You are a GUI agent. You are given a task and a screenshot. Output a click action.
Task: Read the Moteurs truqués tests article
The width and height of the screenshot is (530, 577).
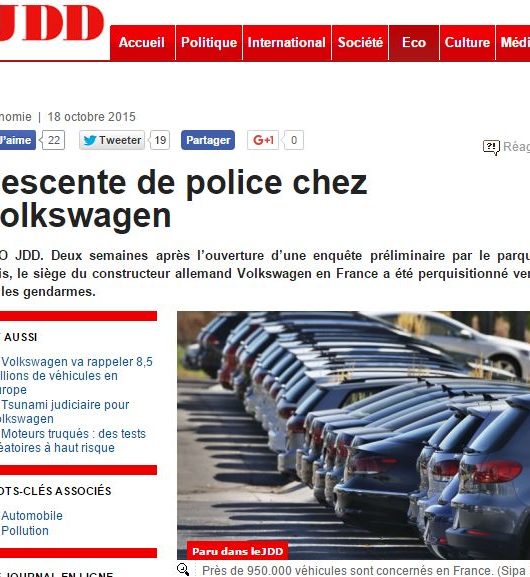(x=73, y=441)
